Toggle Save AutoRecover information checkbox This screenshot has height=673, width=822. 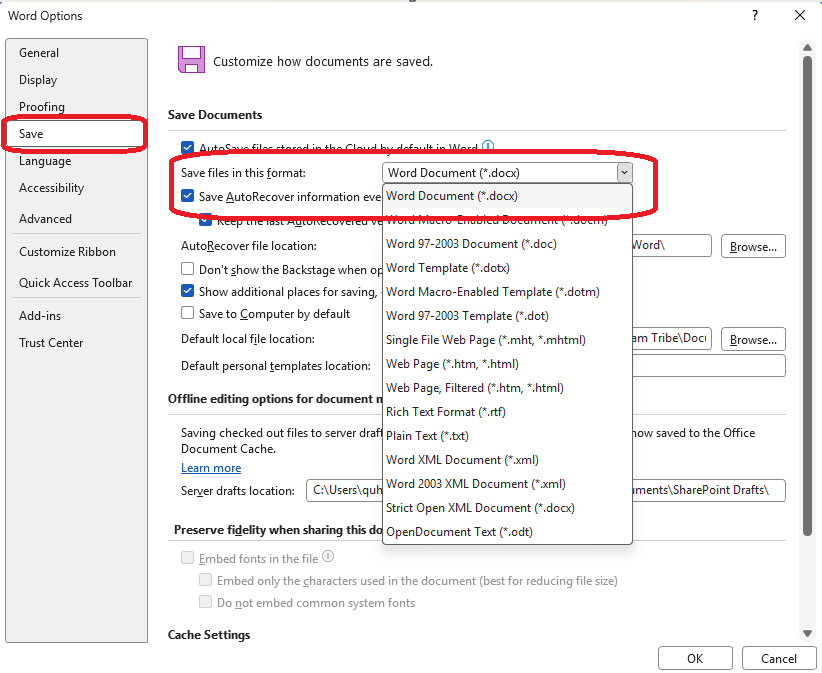pos(187,196)
